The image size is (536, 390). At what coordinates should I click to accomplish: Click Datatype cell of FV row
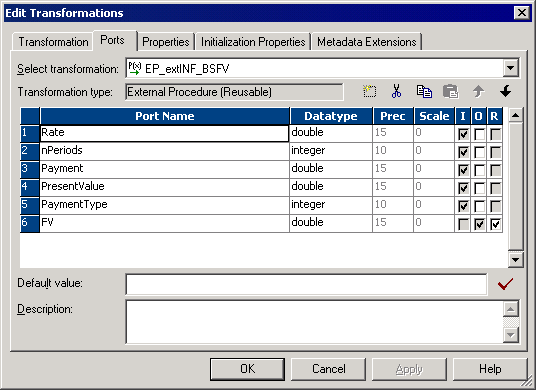[x=331, y=224]
